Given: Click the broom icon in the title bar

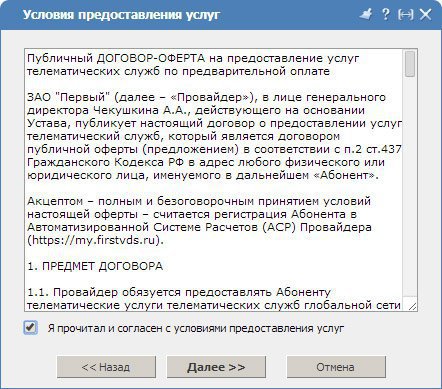Looking at the screenshot, I should point(366,14).
